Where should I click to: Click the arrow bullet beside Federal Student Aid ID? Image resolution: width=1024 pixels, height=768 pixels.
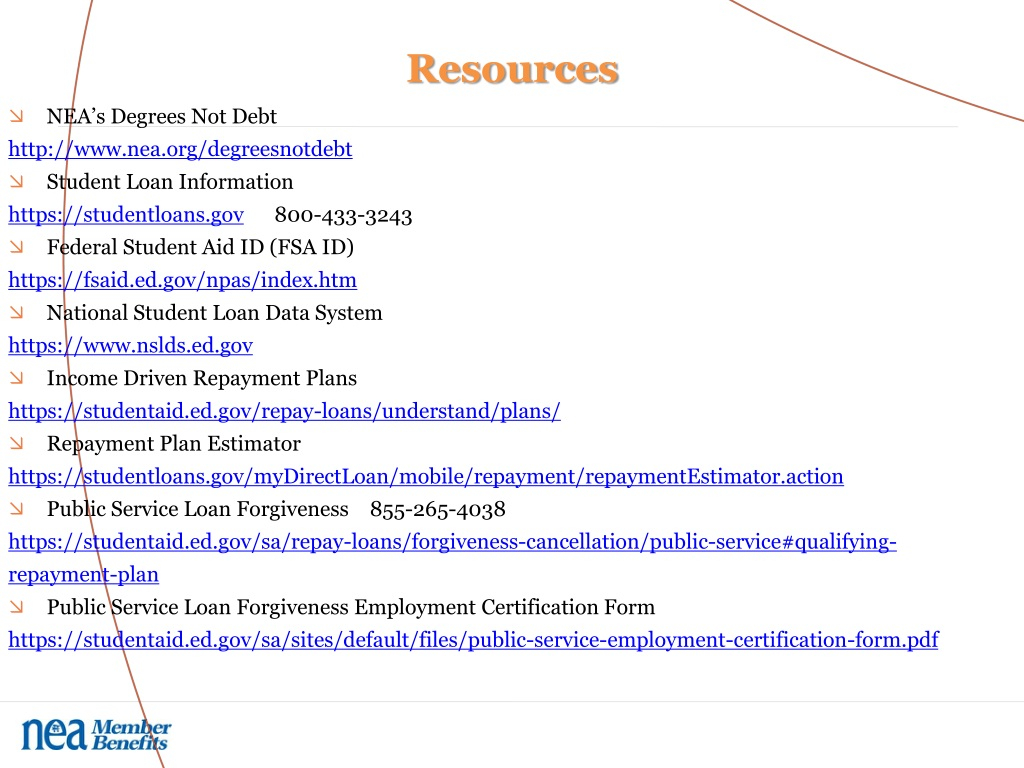(16, 247)
